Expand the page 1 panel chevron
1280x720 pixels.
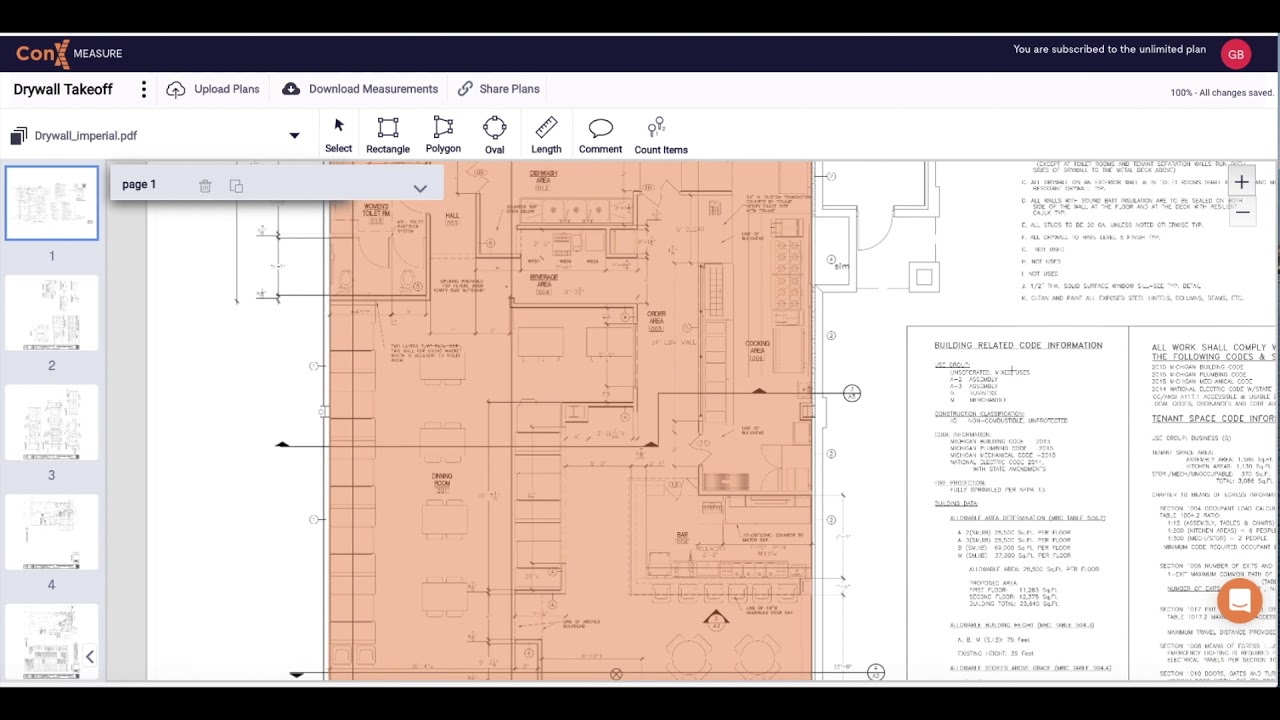[420, 188]
